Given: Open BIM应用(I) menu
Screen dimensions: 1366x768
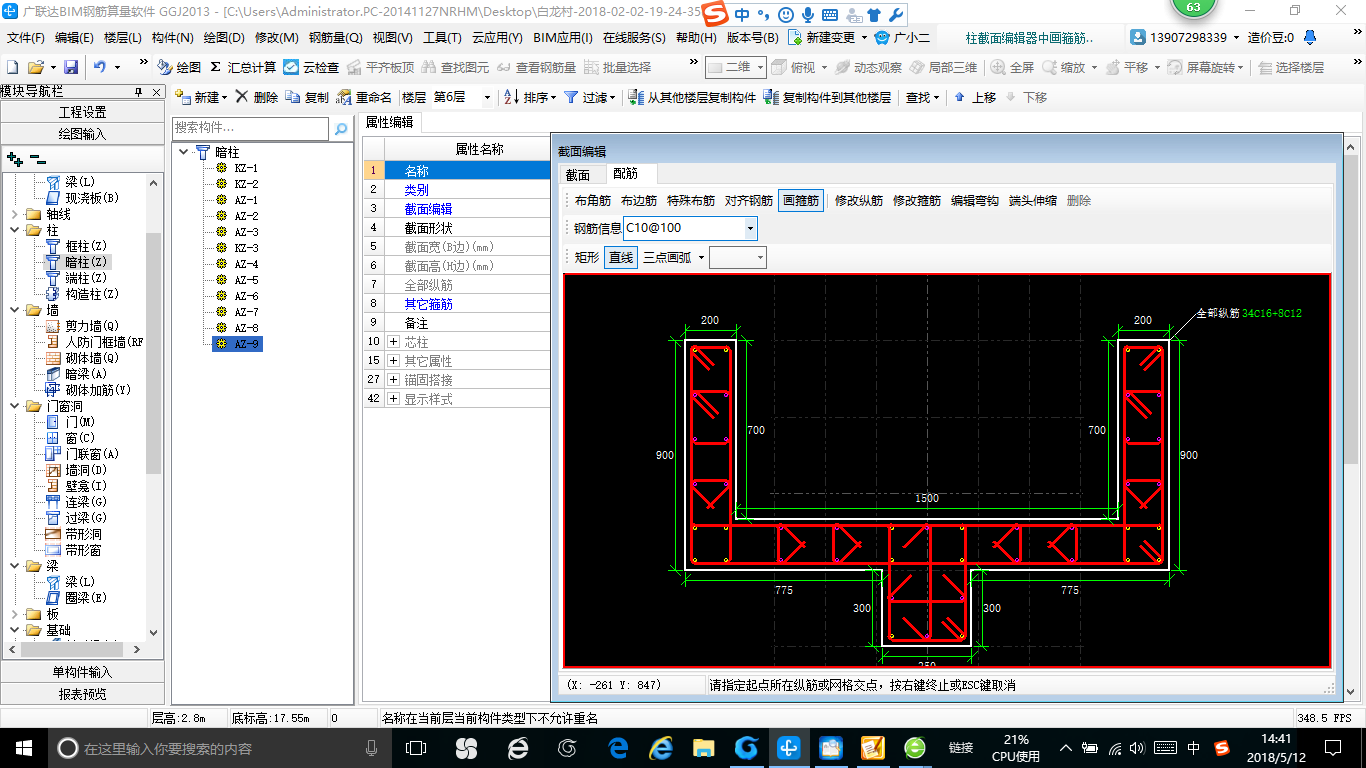Looking at the screenshot, I should [x=563, y=38].
